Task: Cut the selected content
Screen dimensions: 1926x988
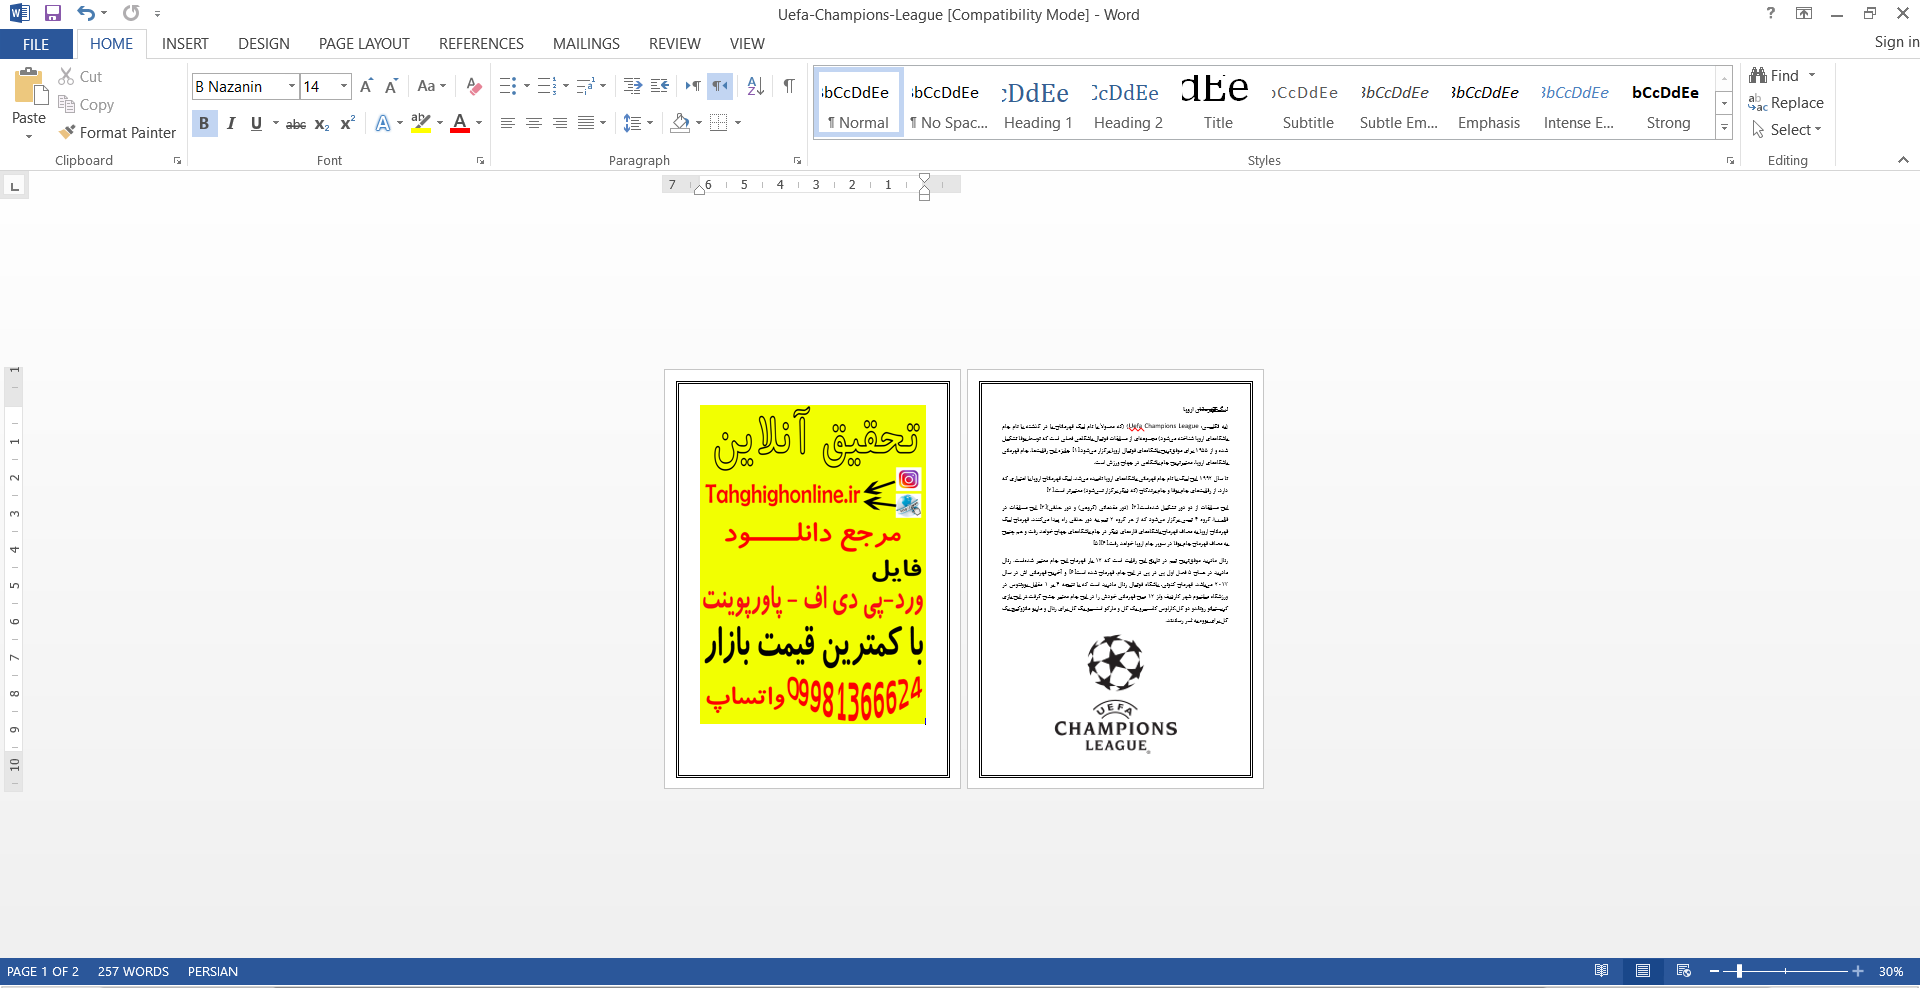Action: pyautogui.click(x=80, y=77)
